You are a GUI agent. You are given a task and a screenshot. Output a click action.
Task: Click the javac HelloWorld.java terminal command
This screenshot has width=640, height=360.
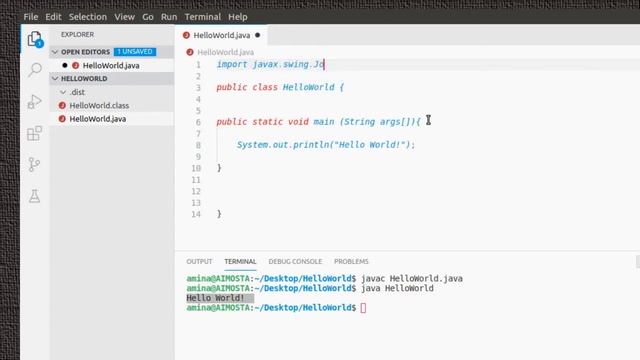[x=412, y=279]
